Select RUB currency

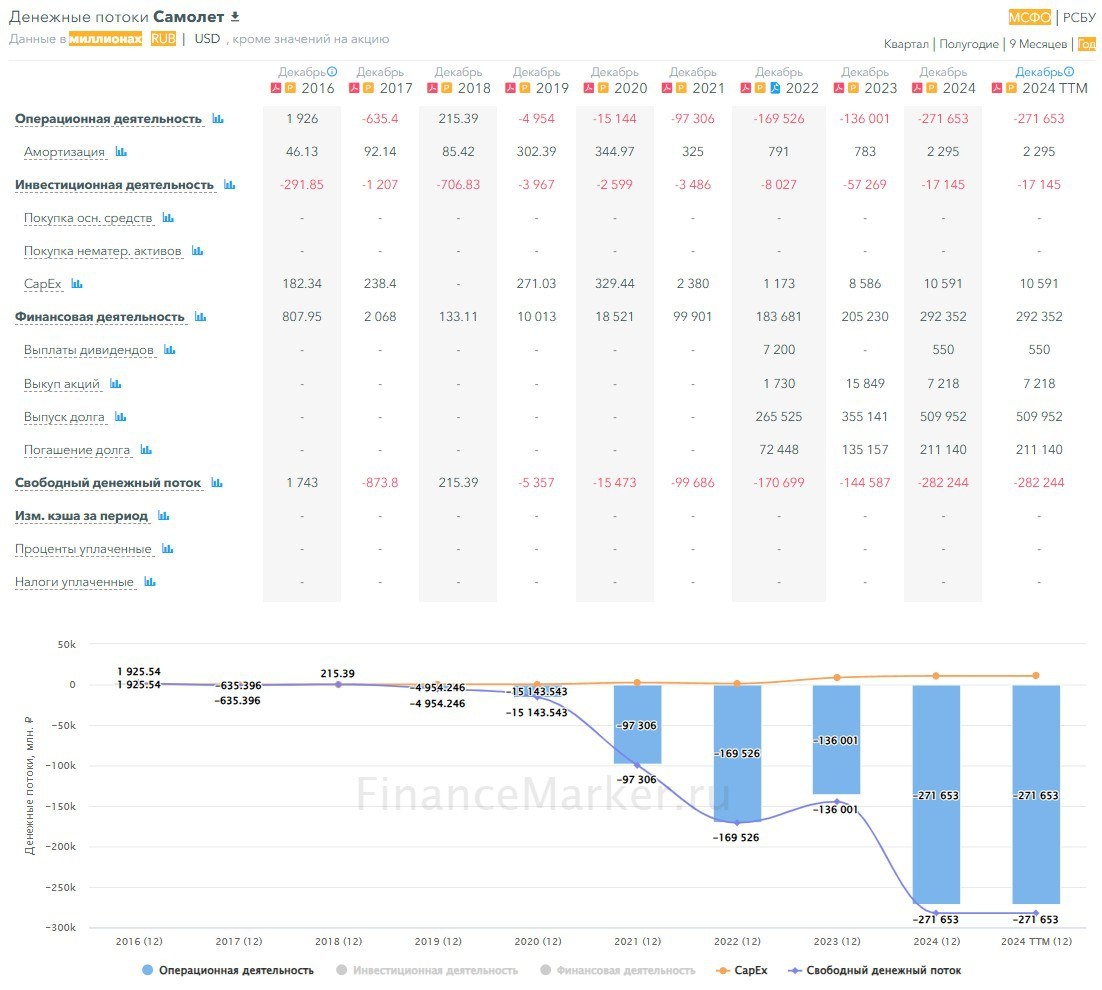pyautogui.click(x=163, y=39)
